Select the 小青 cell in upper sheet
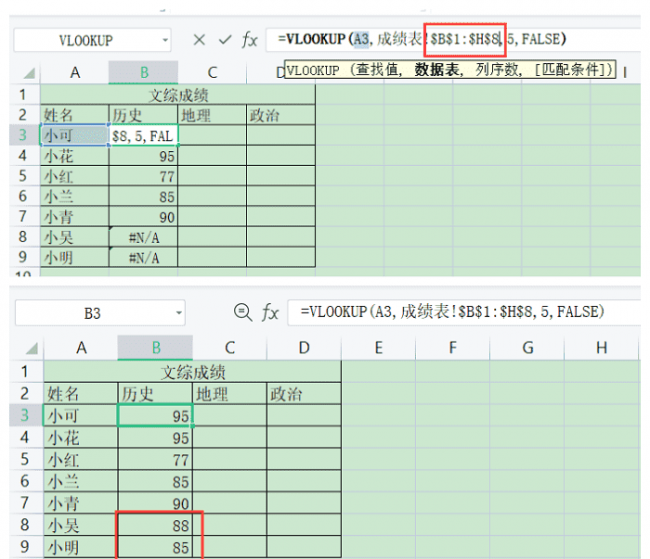This screenshot has width=650, height=559. [x=75, y=216]
